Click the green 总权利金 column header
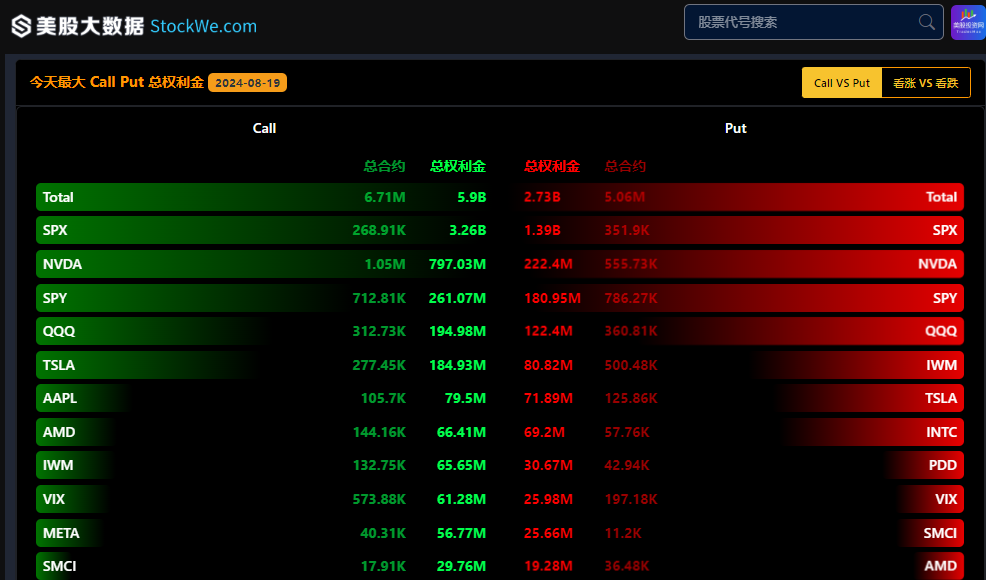 pos(458,166)
